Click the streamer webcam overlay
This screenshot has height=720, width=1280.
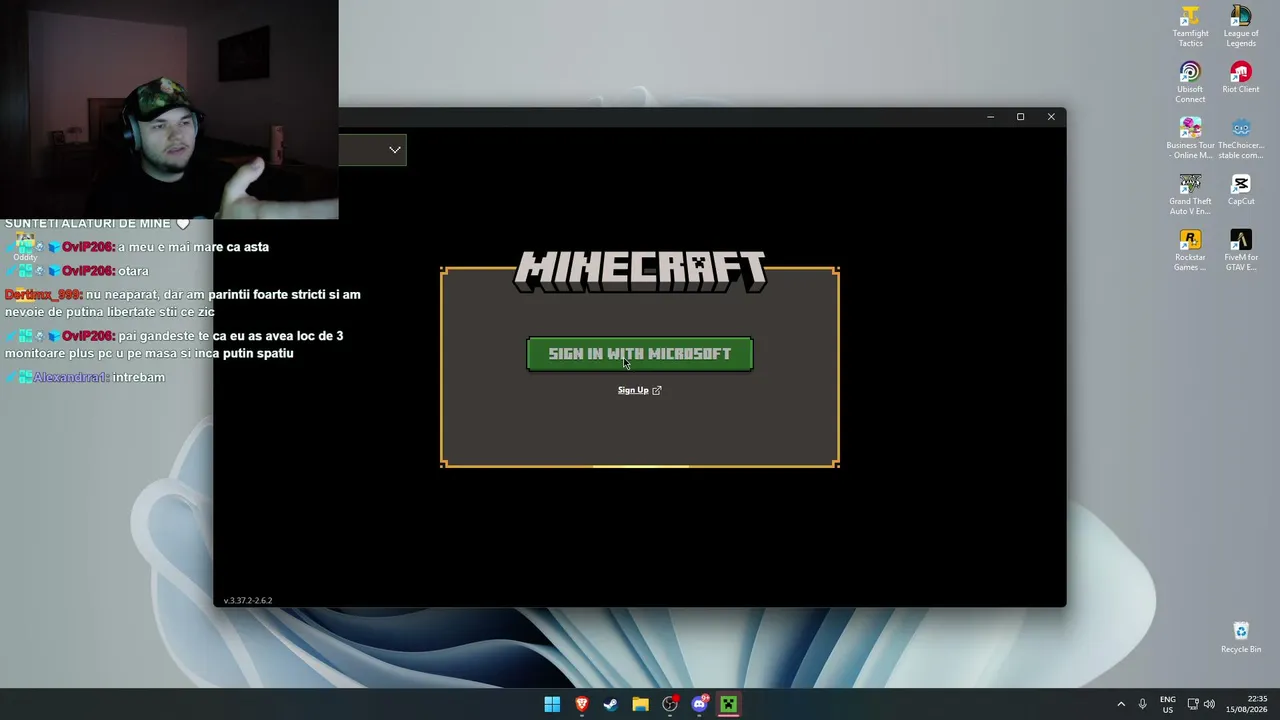(169, 109)
